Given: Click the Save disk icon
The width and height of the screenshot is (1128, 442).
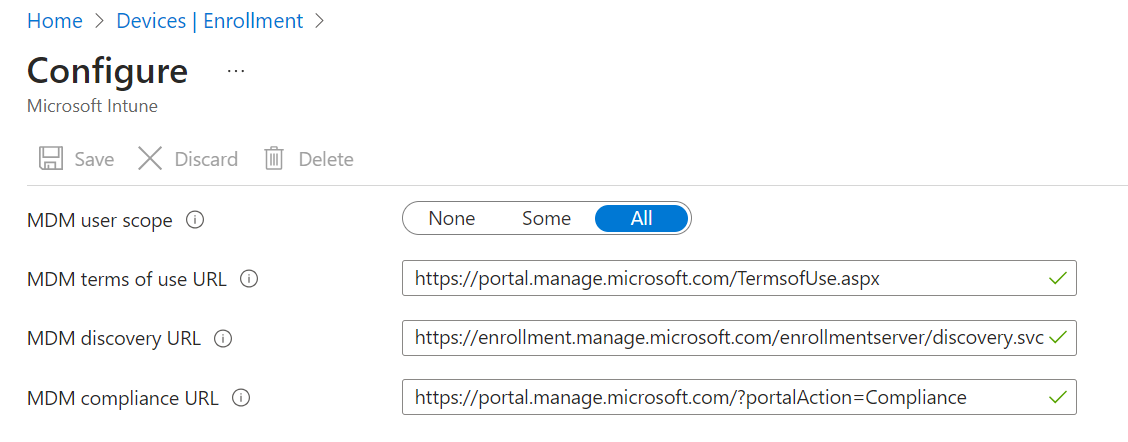Looking at the screenshot, I should (x=50, y=159).
